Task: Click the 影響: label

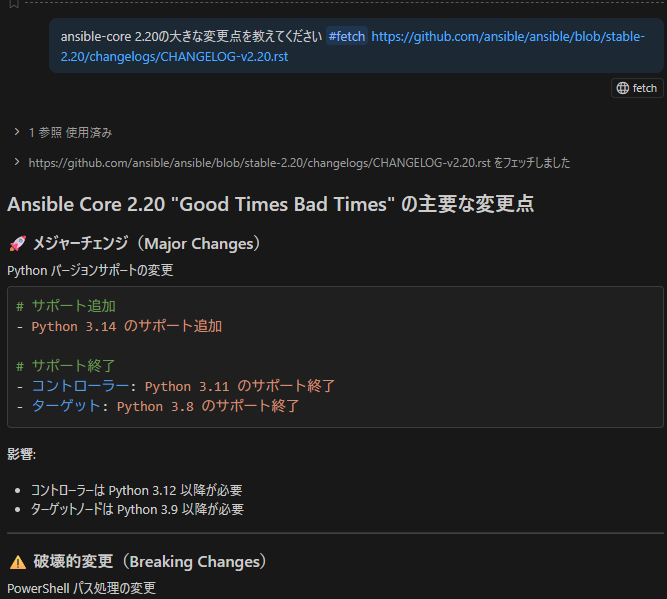Action: tap(22, 454)
